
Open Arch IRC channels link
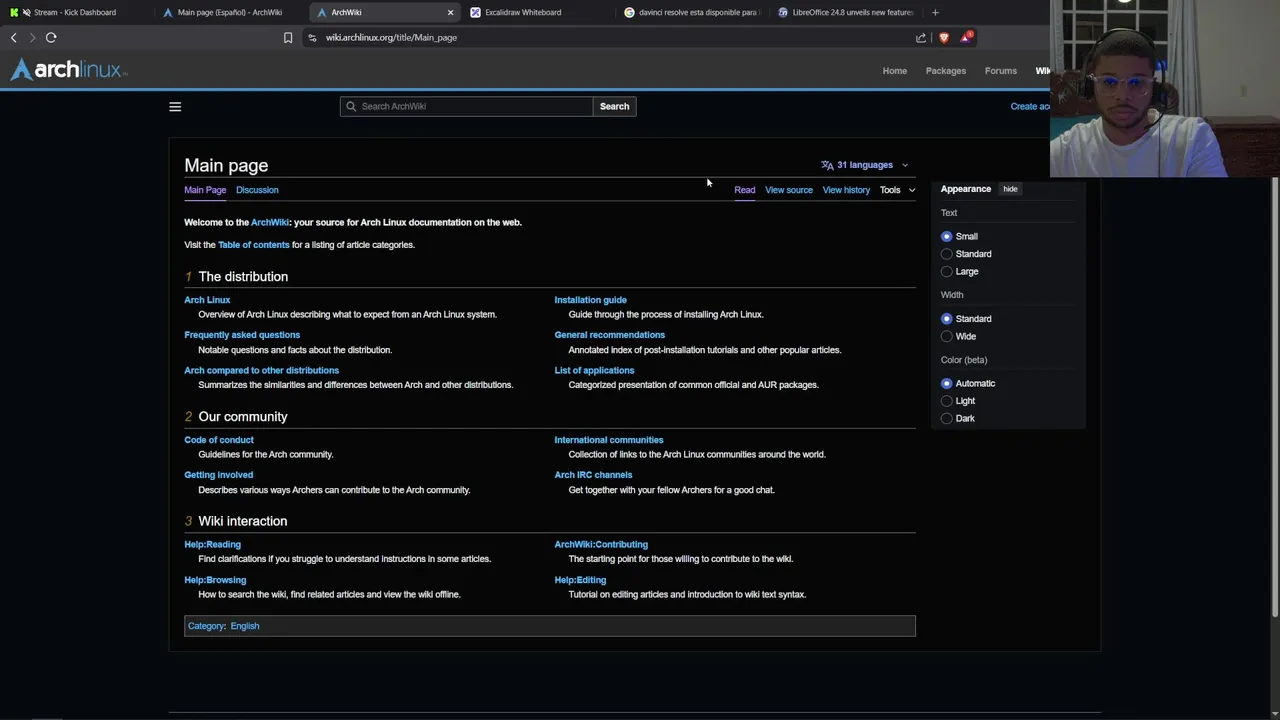593,475
